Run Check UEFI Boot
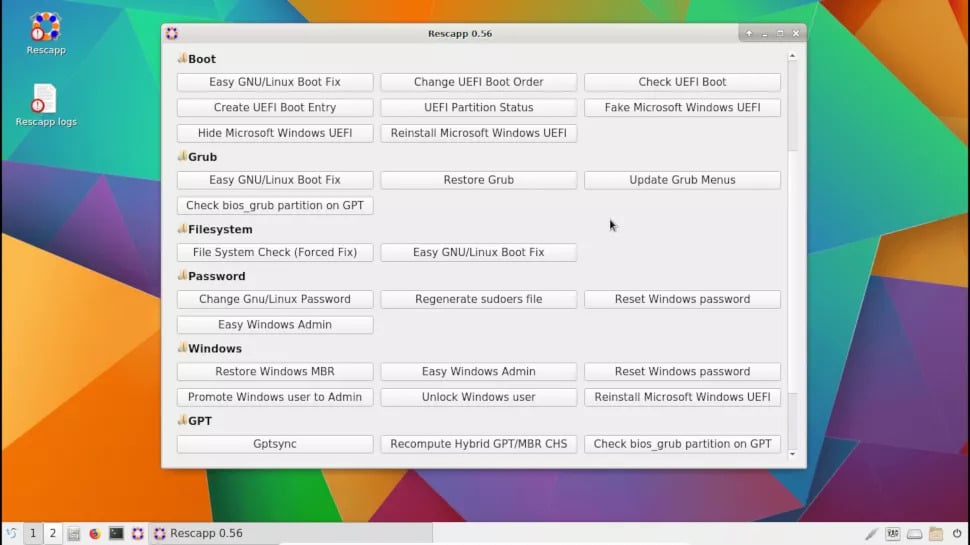970x545 pixels. click(682, 82)
